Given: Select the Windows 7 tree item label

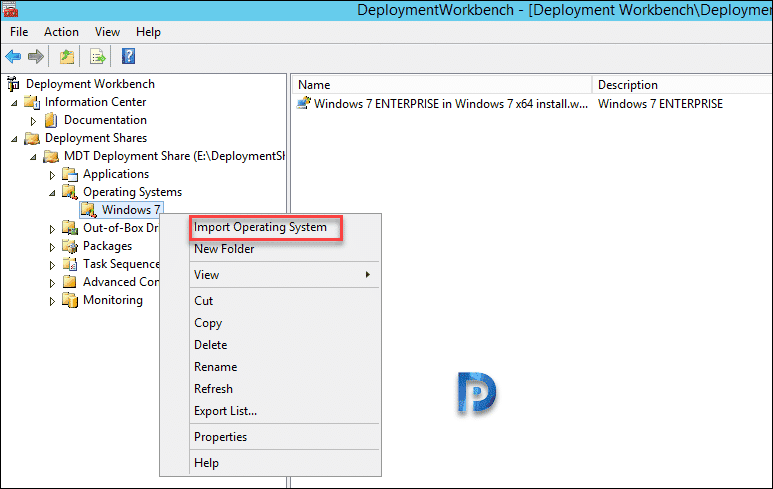Looking at the screenshot, I should point(131,210).
